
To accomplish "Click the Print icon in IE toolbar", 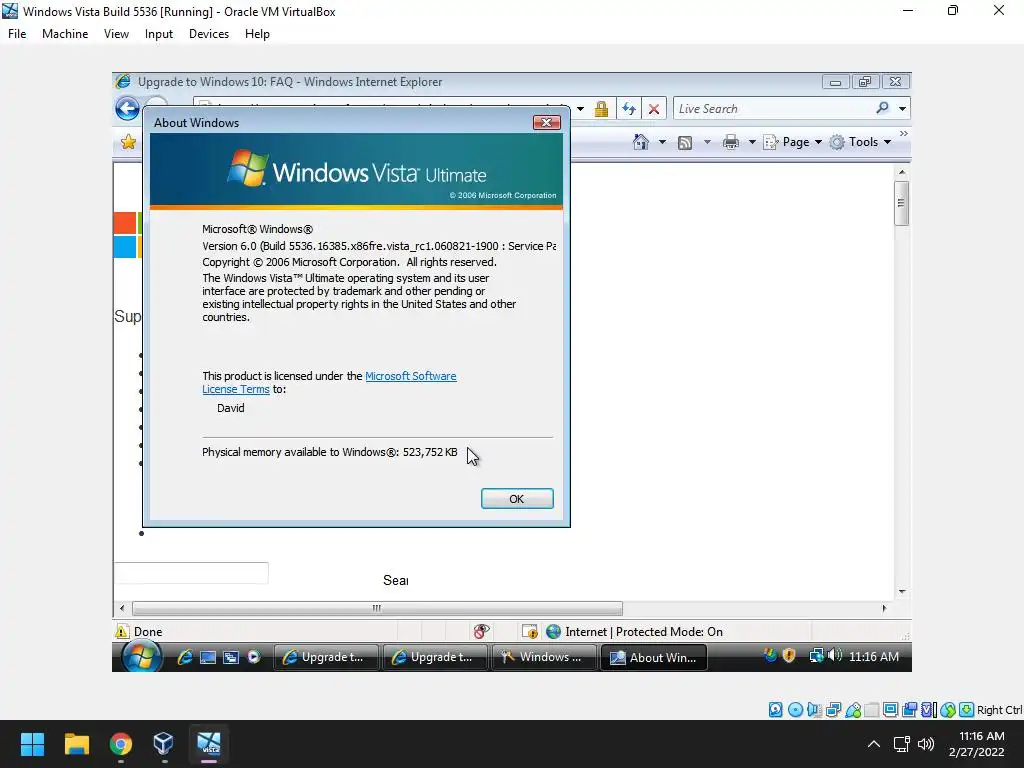I will click(x=731, y=142).
